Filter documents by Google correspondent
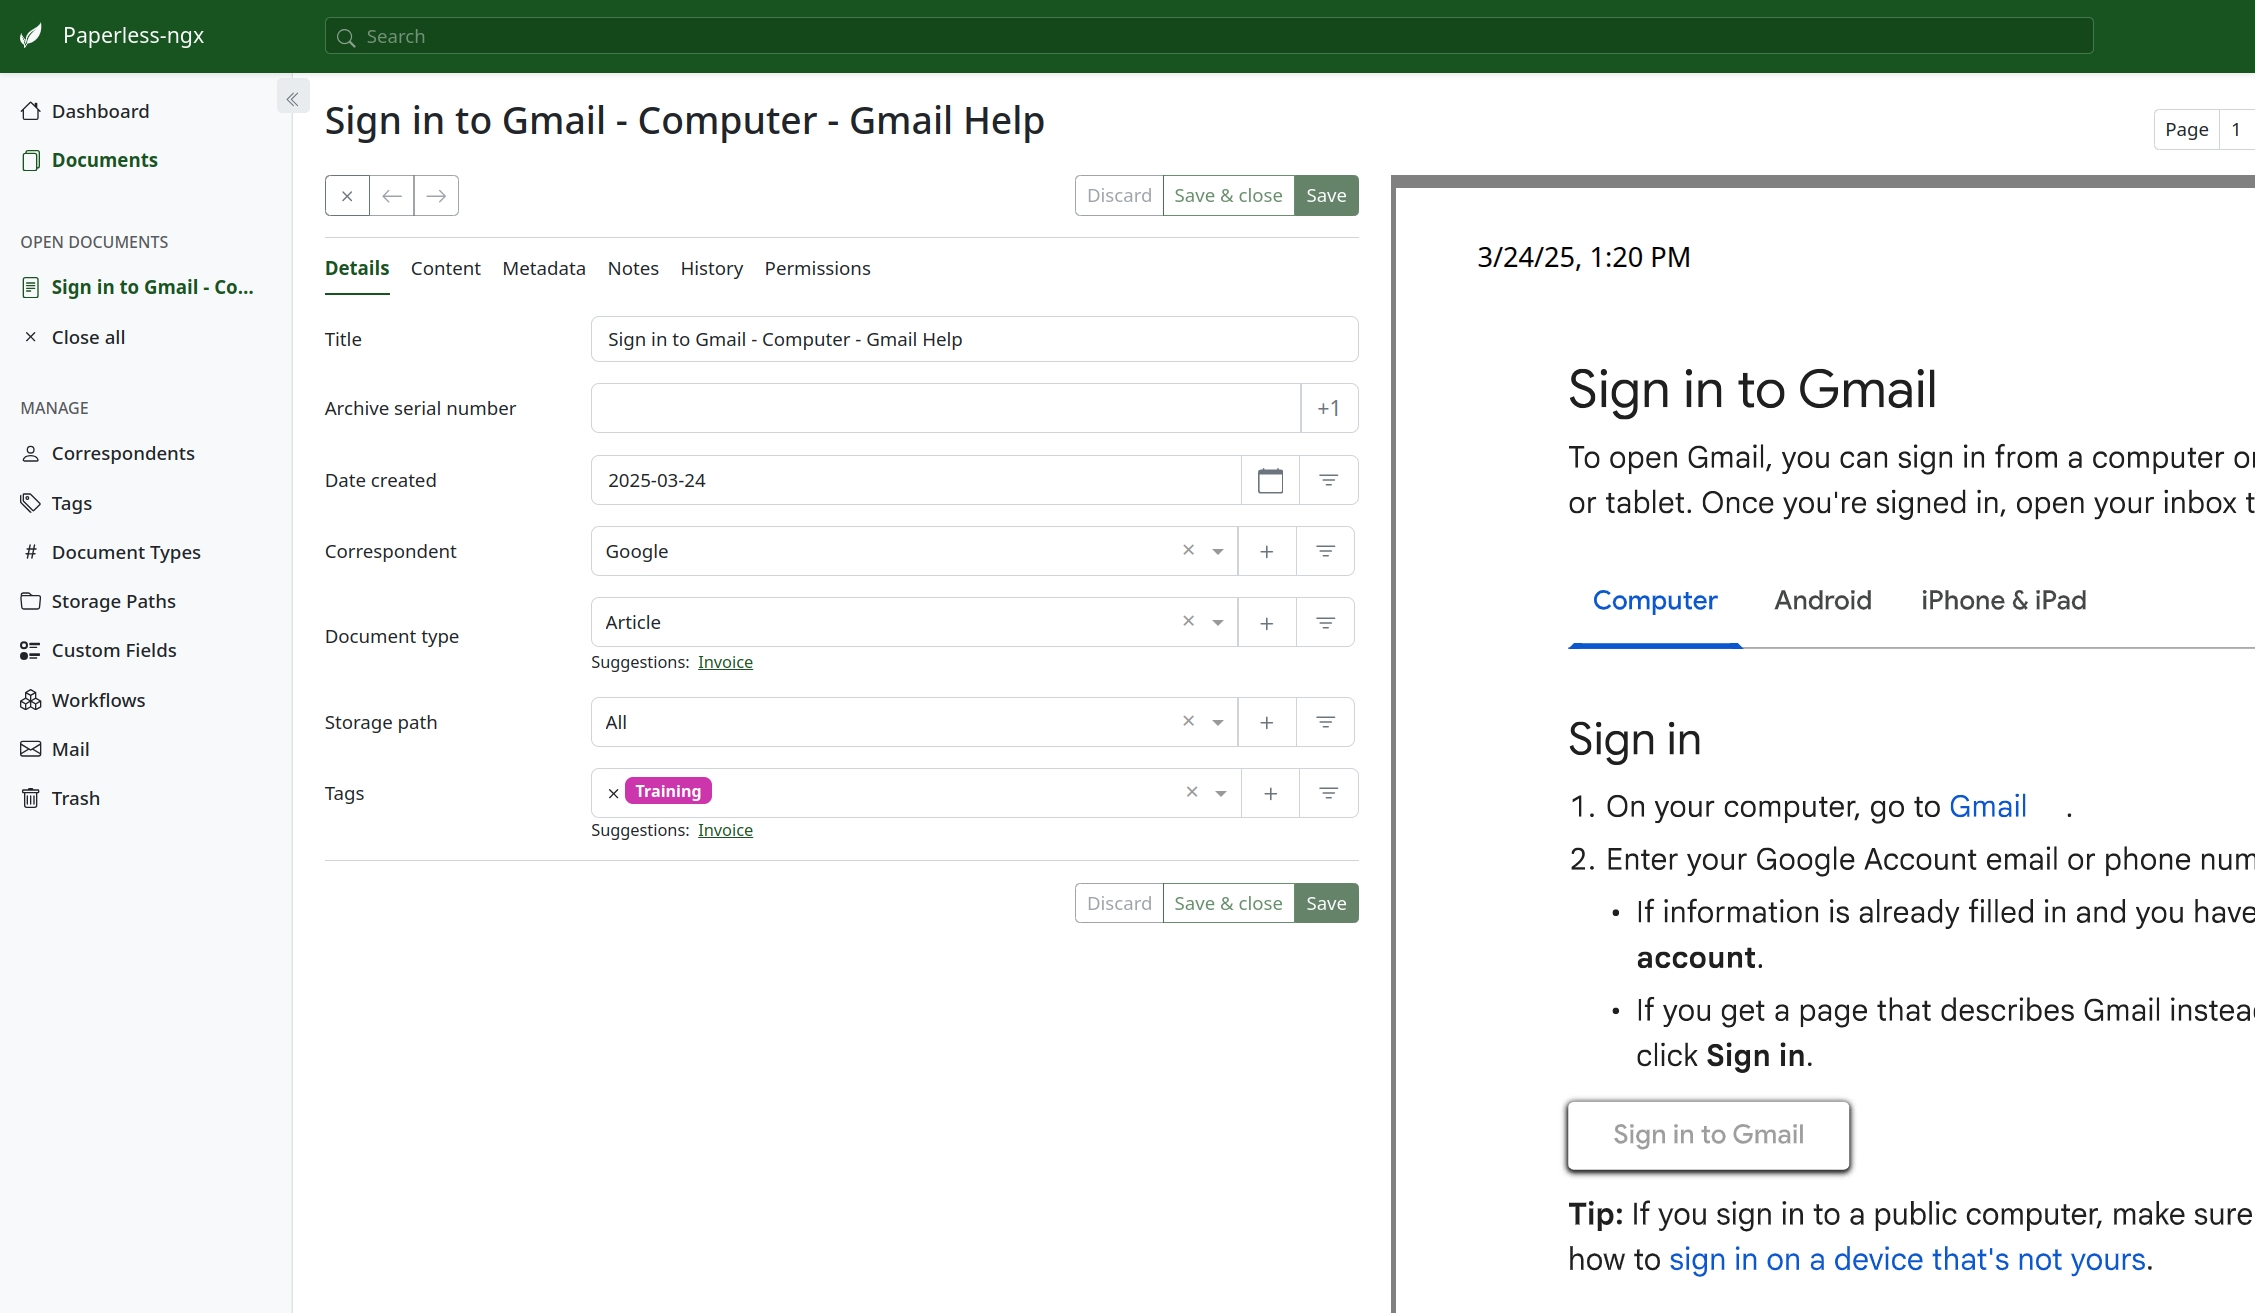Image resolution: width=2255 pixels, height=1313 pixels. point(1326,551)
